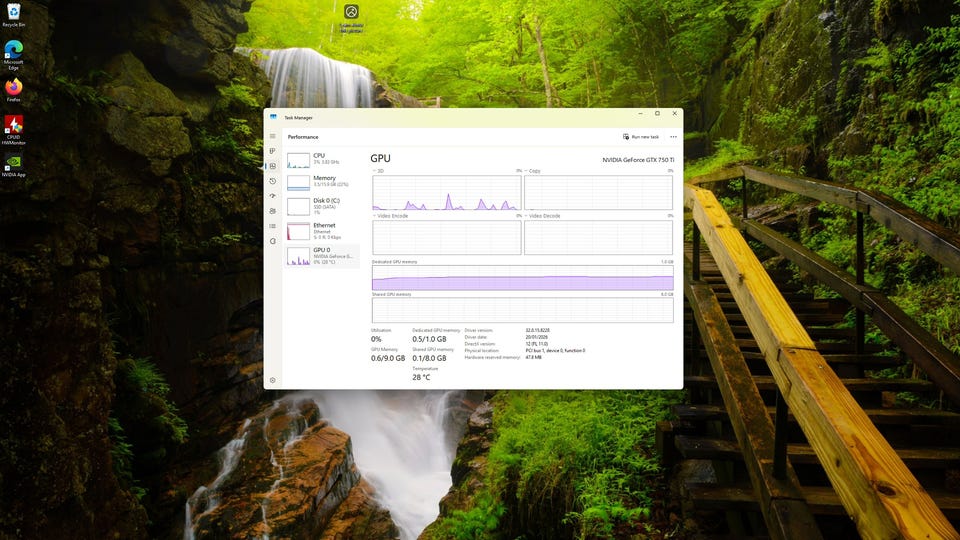This screenshot has width=960, height=540.
Task: Click the Task Manager window title text
Action: tap(298, 118)
